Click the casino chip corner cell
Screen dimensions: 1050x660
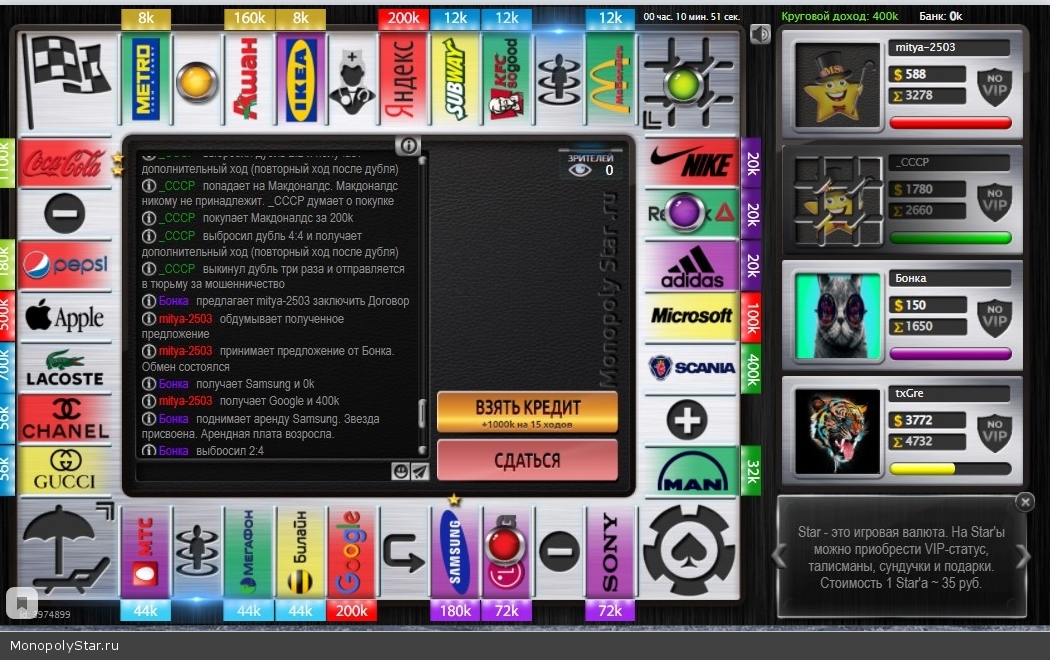click(x=690, y=550)
